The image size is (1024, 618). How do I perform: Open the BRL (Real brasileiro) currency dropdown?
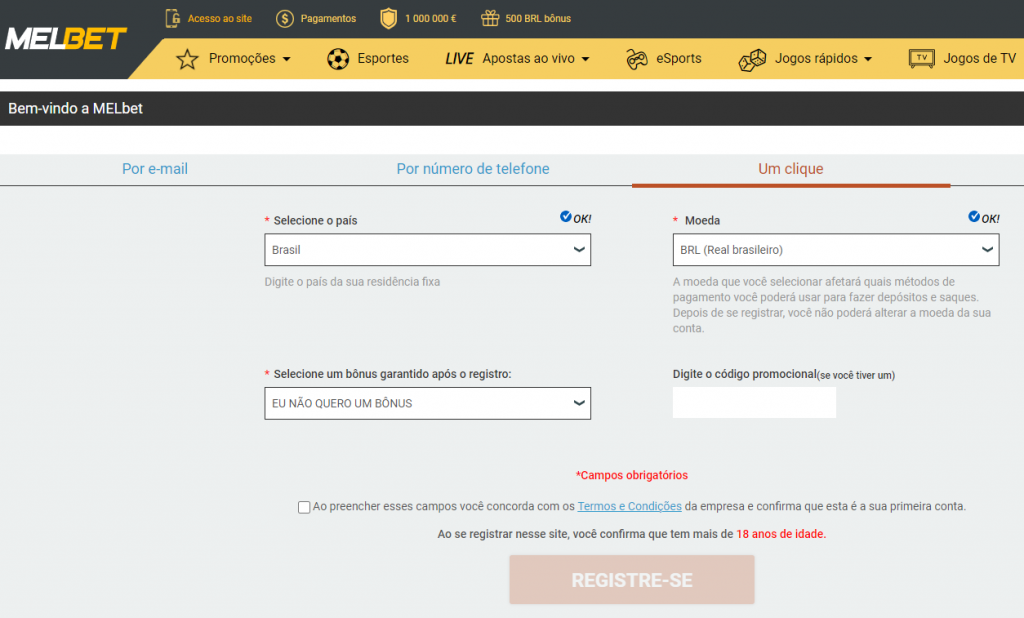tap(836, 250)
